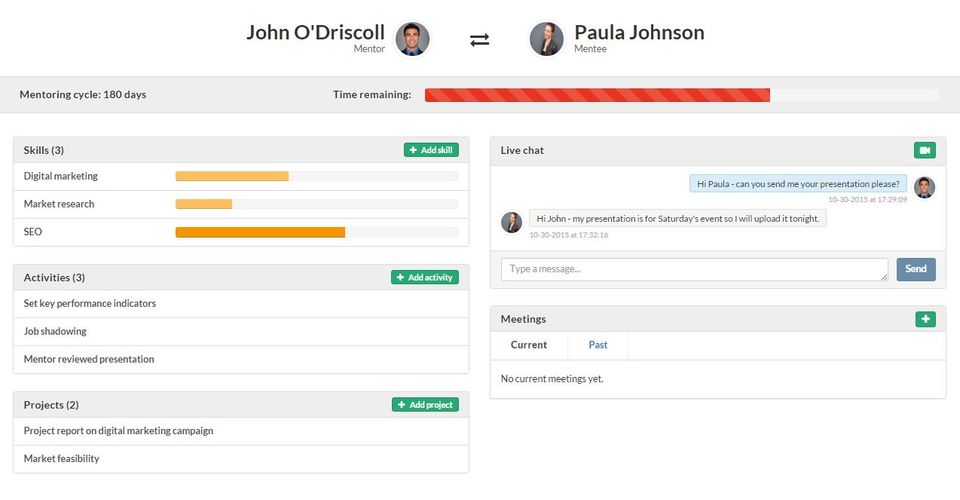
Task: Click the Live chat panel title
Action: (x=522, y=150)
